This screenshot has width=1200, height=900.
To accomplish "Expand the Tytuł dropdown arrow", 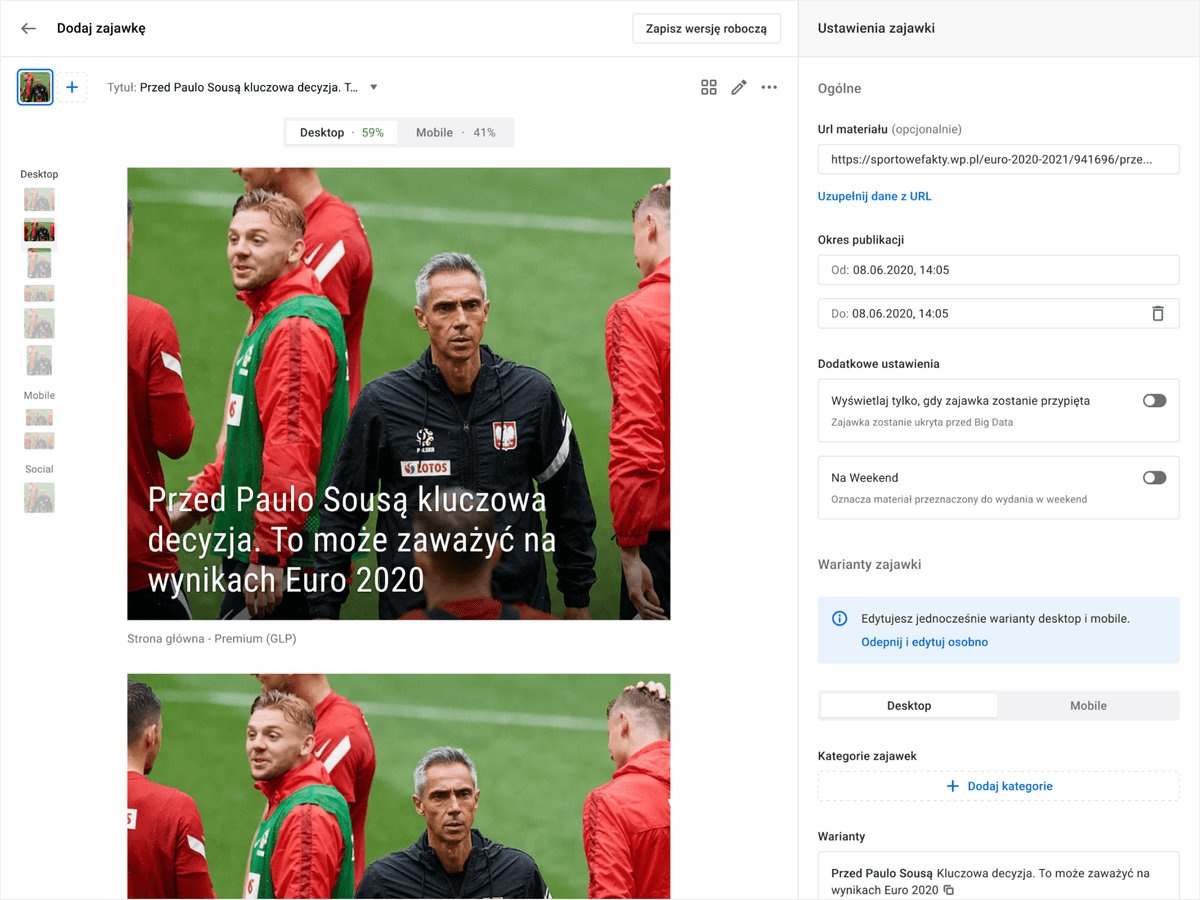I will pos(374,88).
